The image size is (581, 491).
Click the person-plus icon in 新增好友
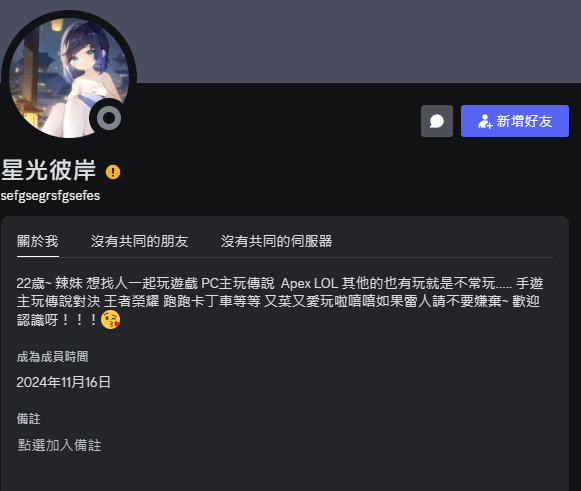(485, 121)
